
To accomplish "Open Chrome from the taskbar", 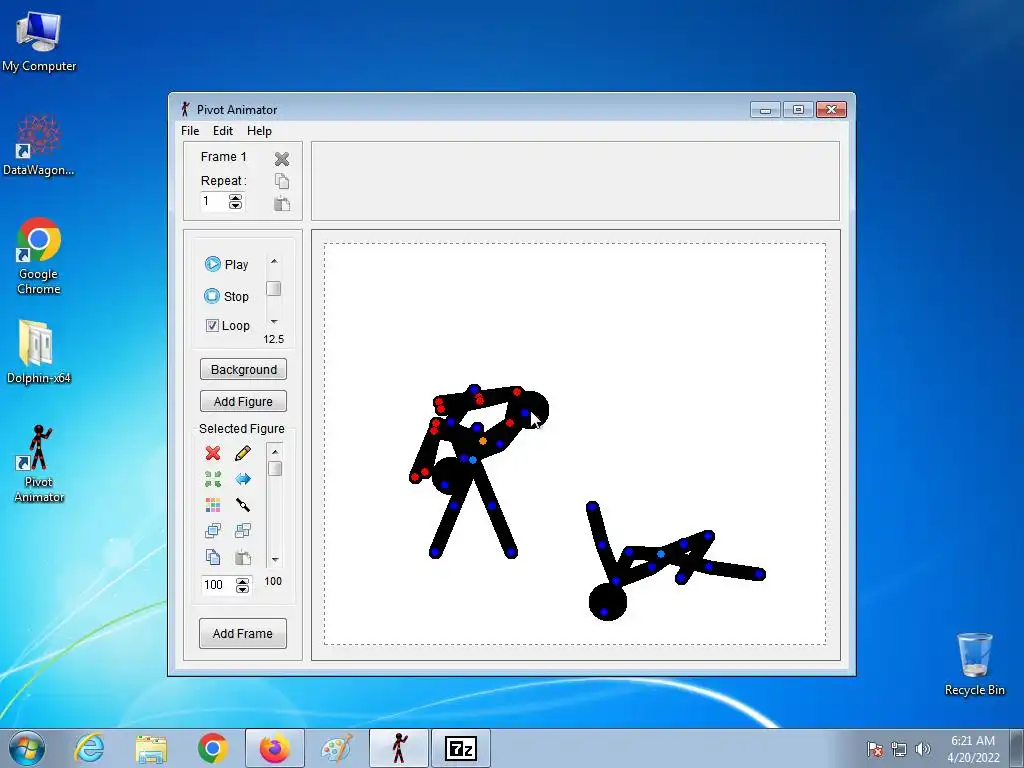I will [213, 748].
